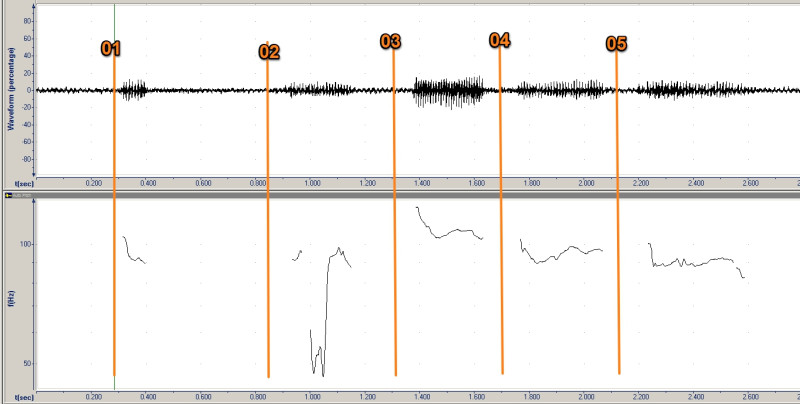
Task: Click the 40 tick on waveform axis
Action: 28,56
